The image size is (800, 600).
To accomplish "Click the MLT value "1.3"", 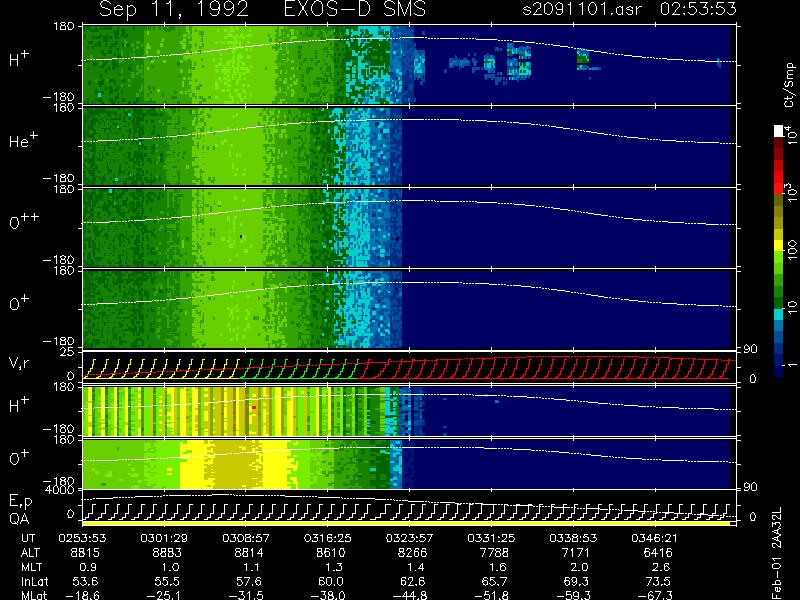I will 333,567.
